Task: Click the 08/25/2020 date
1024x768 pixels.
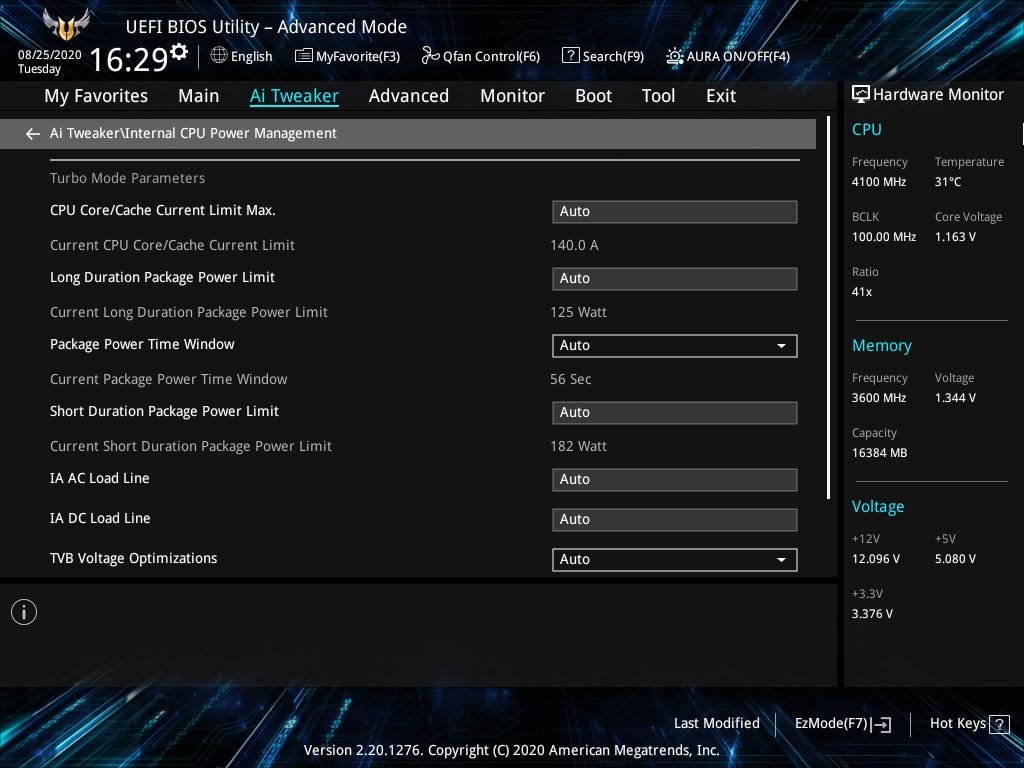Action: pos(50,55)
